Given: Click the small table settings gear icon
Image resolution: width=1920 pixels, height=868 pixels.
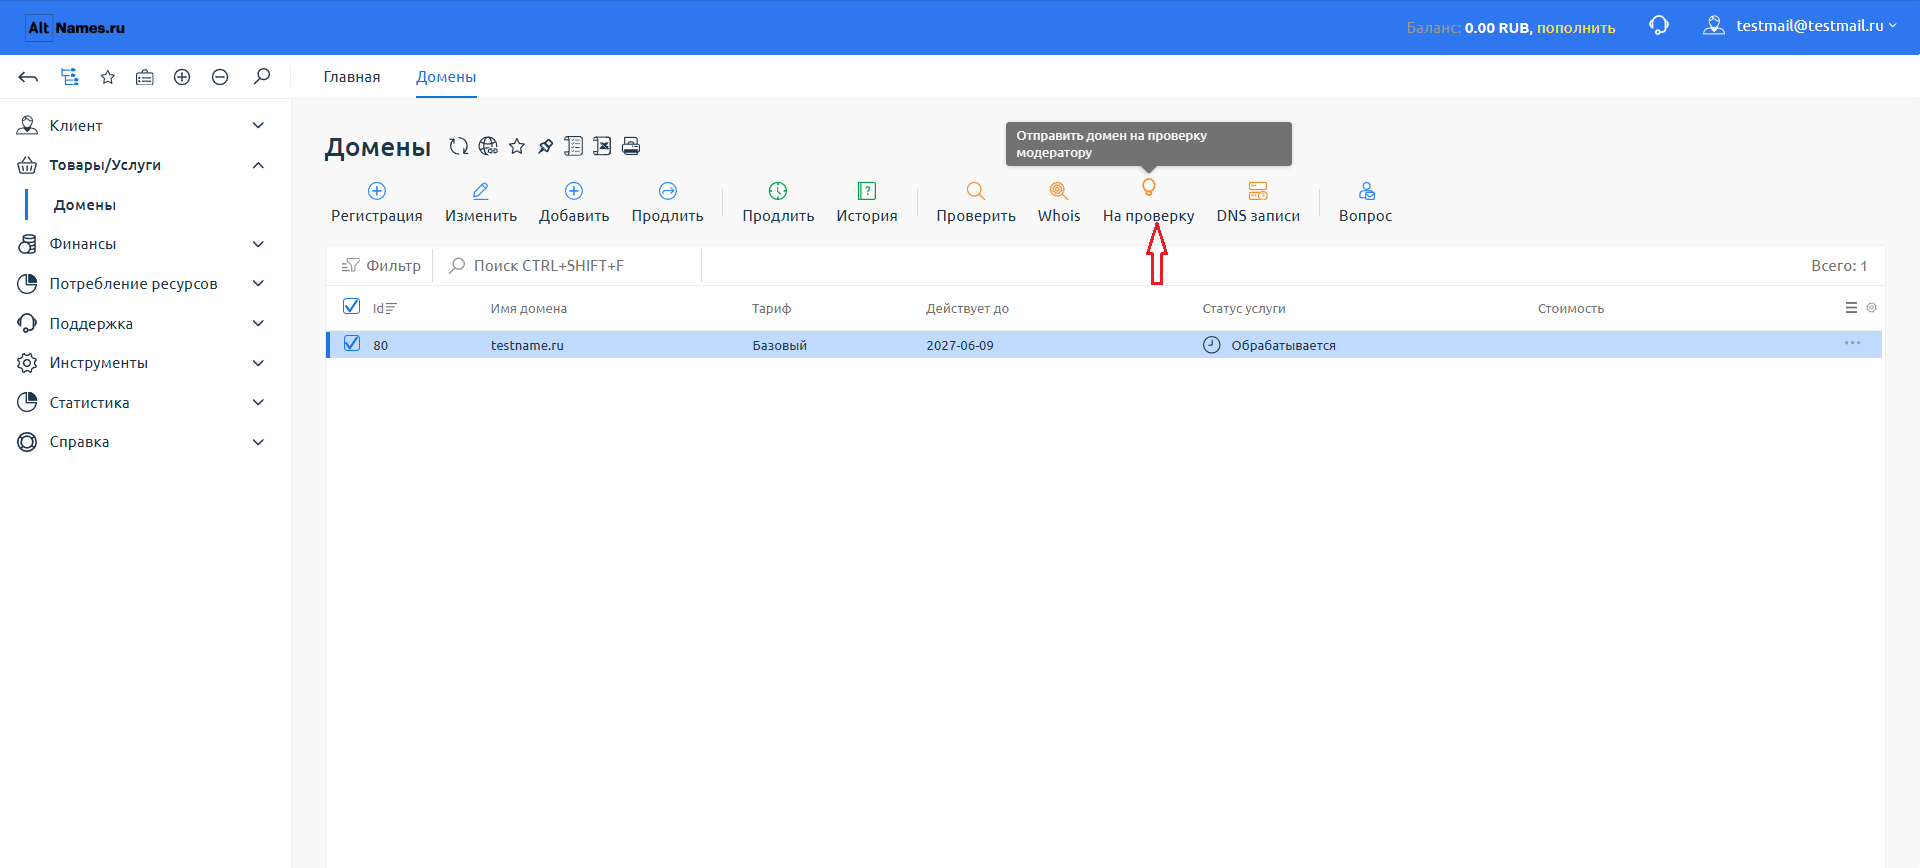Looking at the screenshot, I should pos(1872,308).
